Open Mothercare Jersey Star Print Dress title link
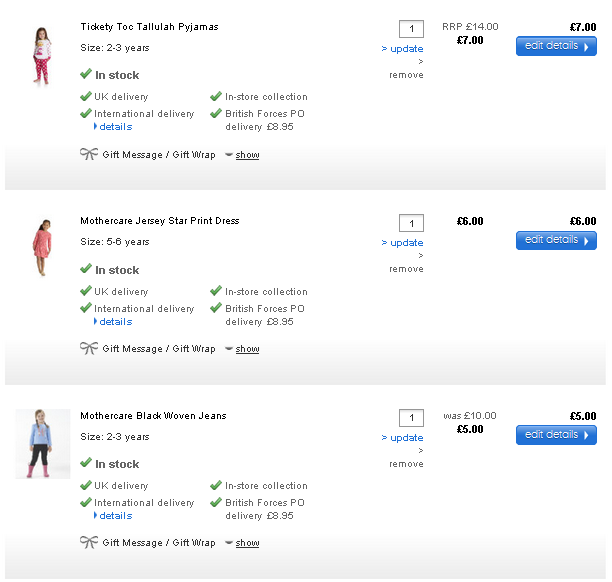The image size is (612, 582). coord(159,221)
